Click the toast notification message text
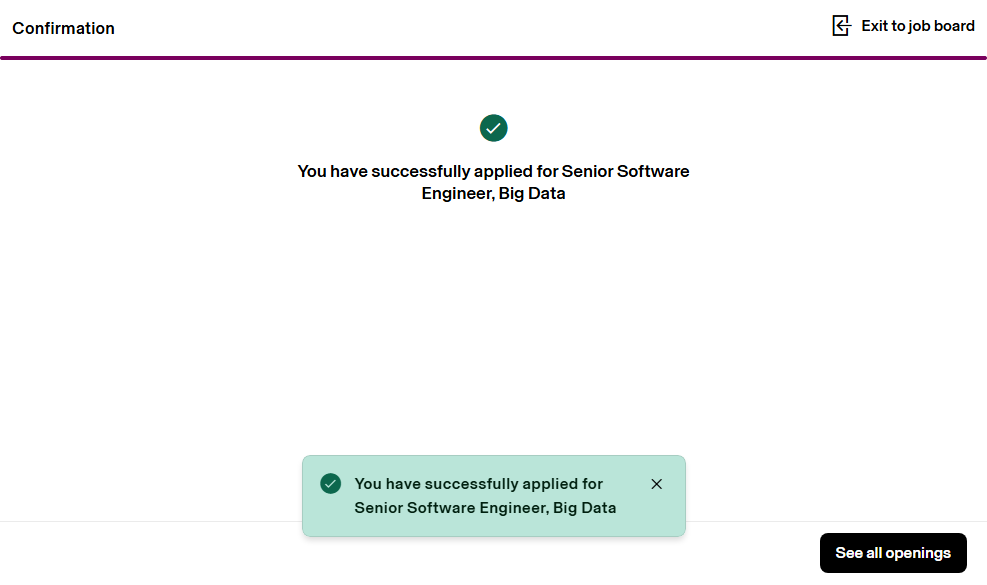987x585 pixels. pos(485,496)
